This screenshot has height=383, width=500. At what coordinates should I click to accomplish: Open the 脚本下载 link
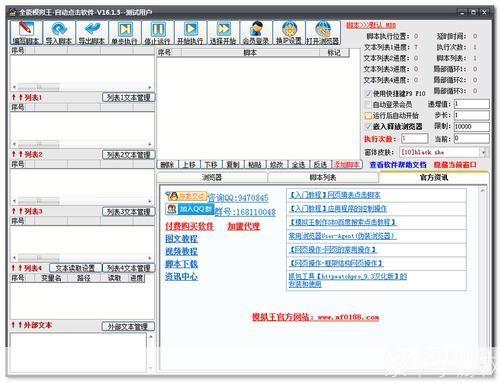point(181,264)
